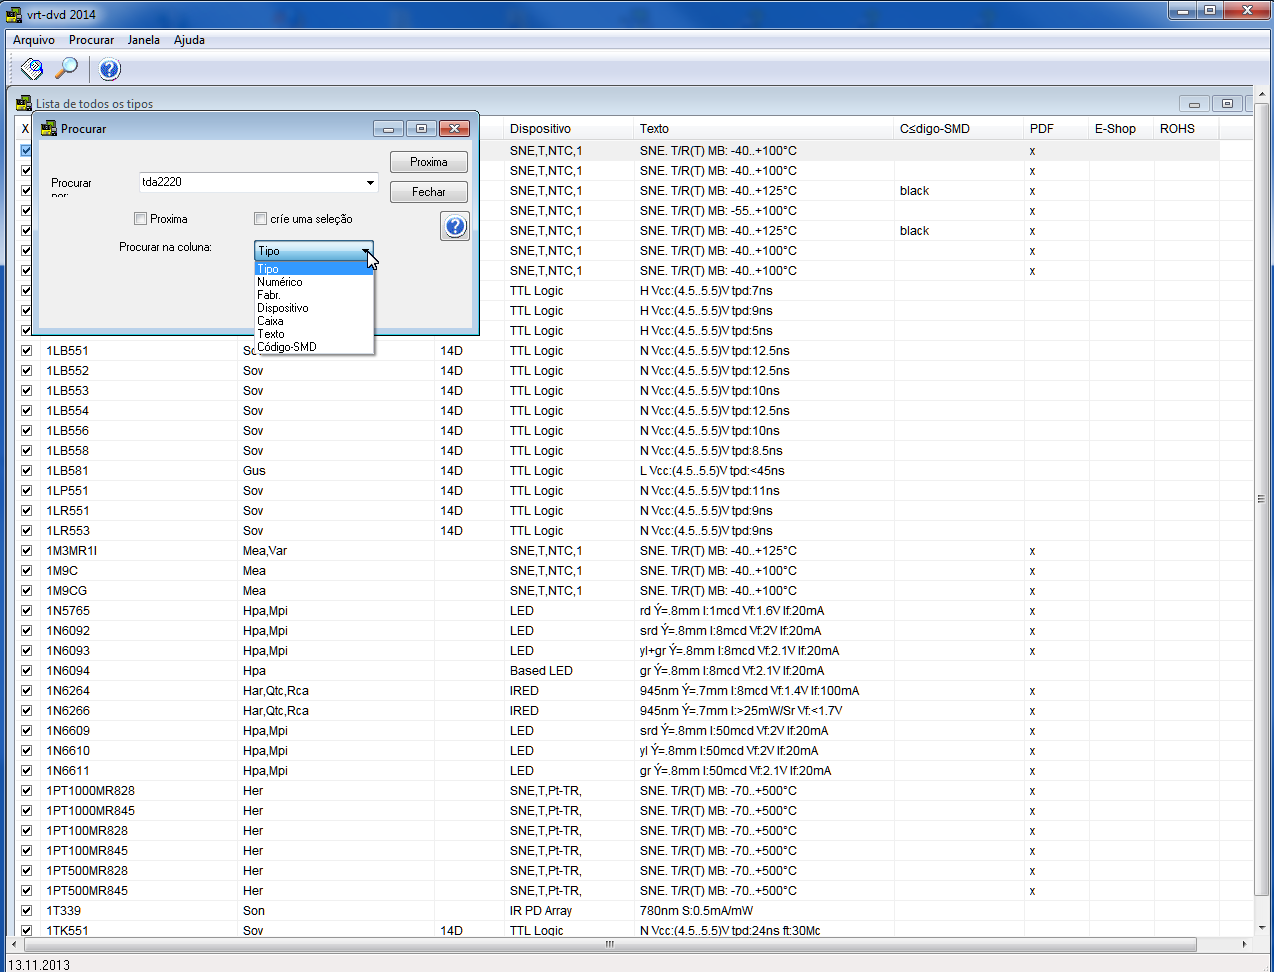Choose Código-SMD in the dropdown list
Screen dimensions: 1274x972
pyautogui.click(x=314, y=347)
